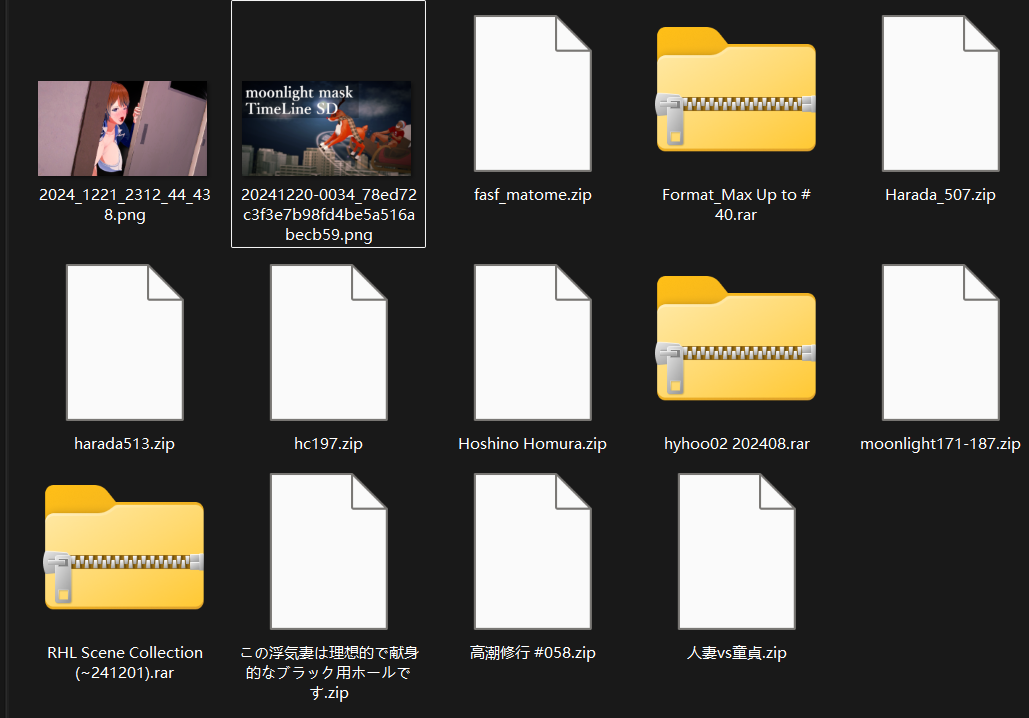This screenshot has height=718, width=1029.
Task: Click the RHL Scene Collection (~241201).rar filename
Action: [124, 662]
